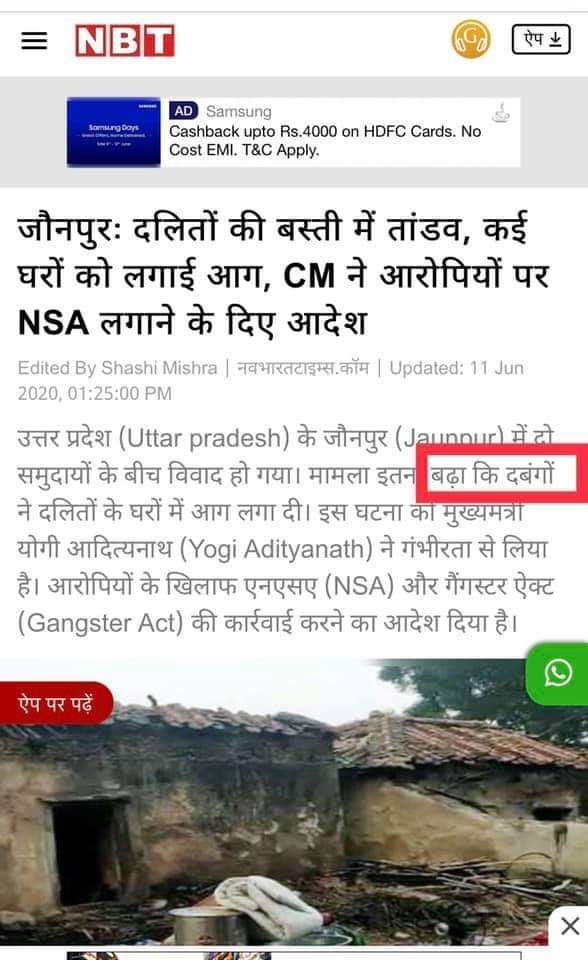588x960 pixels.
Task: Click the ad info icon on Samsung ad
Action: tap(501, 113)
